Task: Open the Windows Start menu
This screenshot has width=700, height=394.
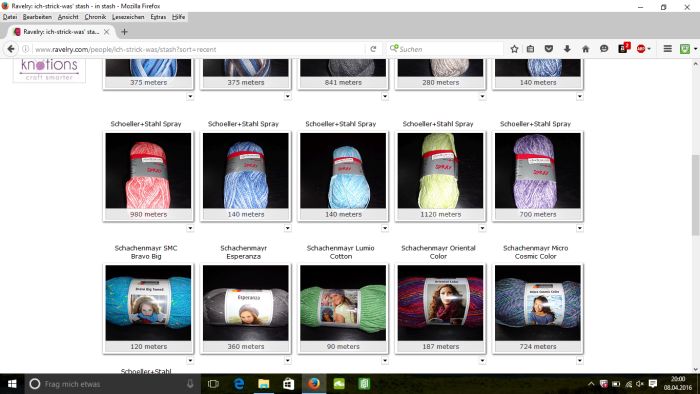Action: pos(12,384)
